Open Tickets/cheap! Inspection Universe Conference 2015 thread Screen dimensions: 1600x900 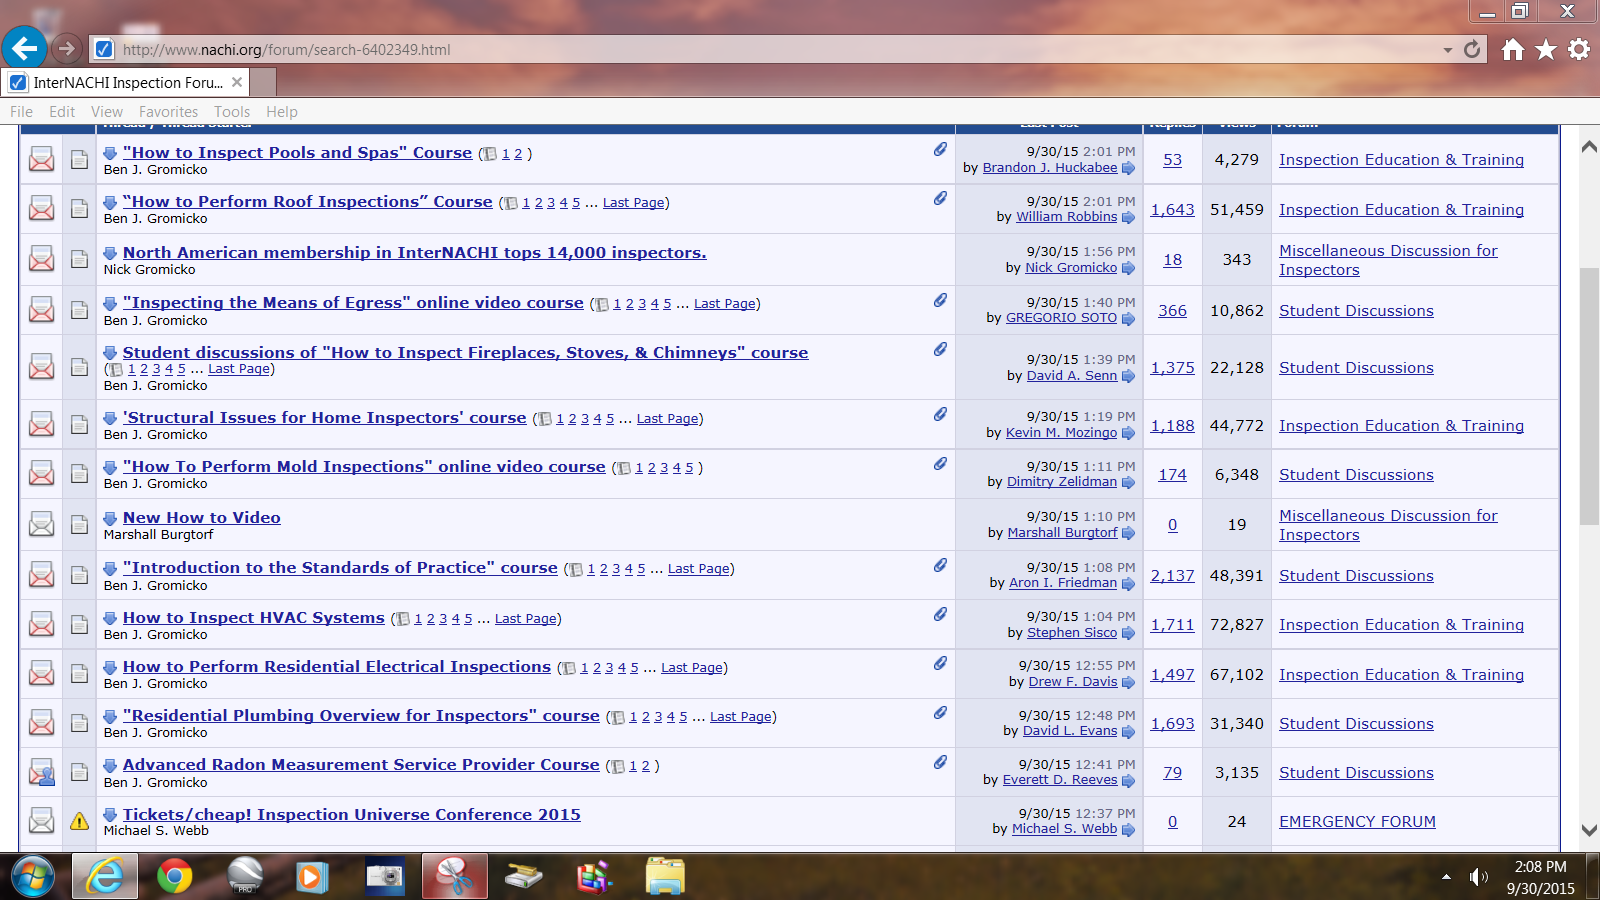coord(351,814)
